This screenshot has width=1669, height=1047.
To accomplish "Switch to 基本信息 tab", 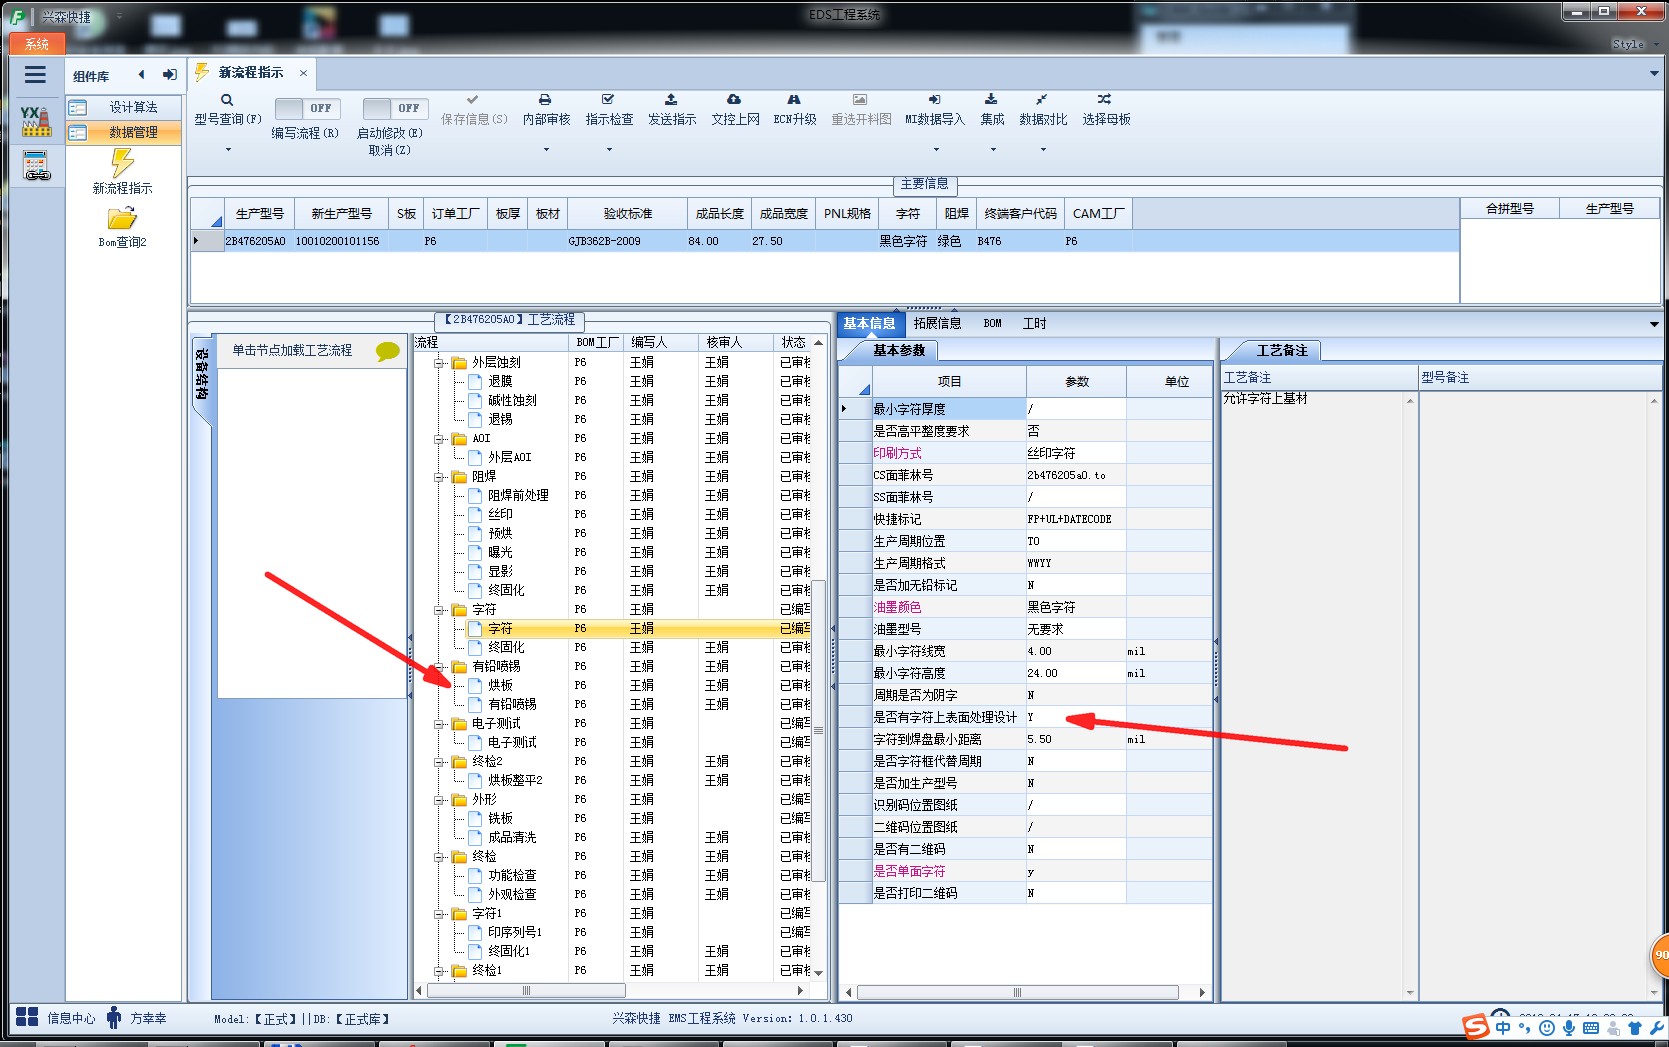I will 869,323.
